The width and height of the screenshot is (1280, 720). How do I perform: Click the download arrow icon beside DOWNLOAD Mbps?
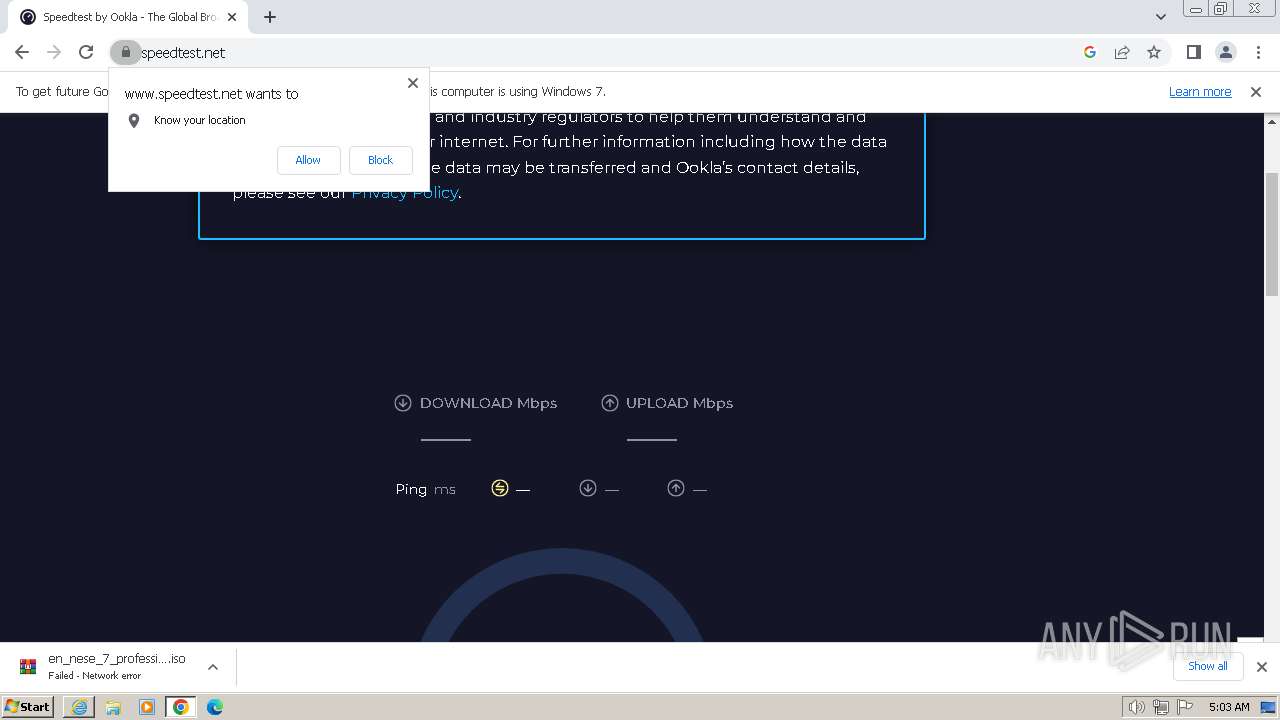(x=403, y=403)
